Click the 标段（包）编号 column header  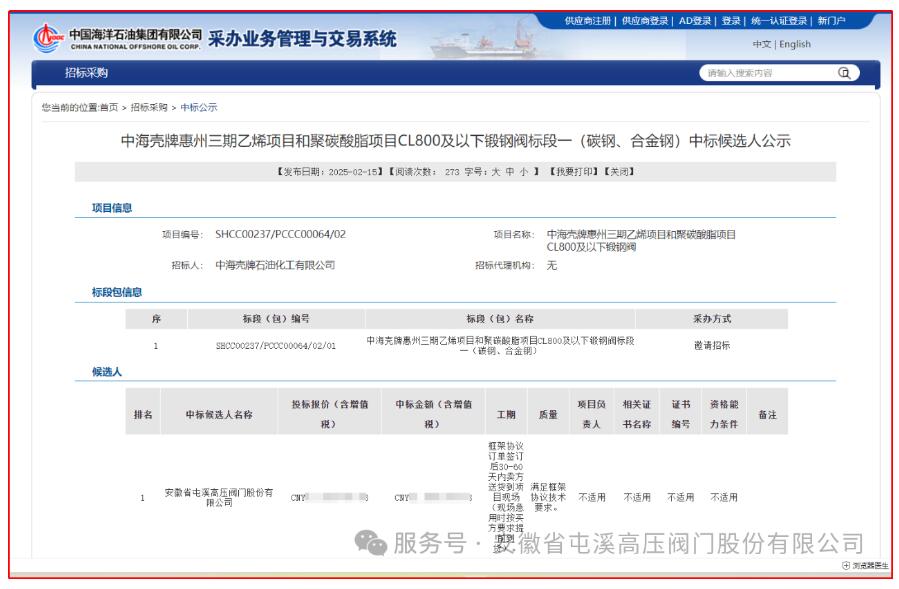pyautogui.click(x=276, y=318)
